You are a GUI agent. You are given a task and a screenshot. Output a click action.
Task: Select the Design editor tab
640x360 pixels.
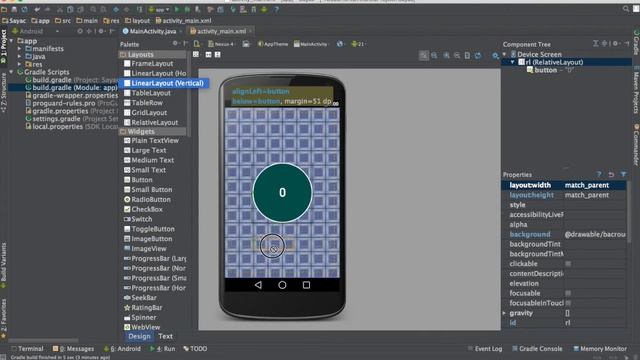tap(139, 336)
